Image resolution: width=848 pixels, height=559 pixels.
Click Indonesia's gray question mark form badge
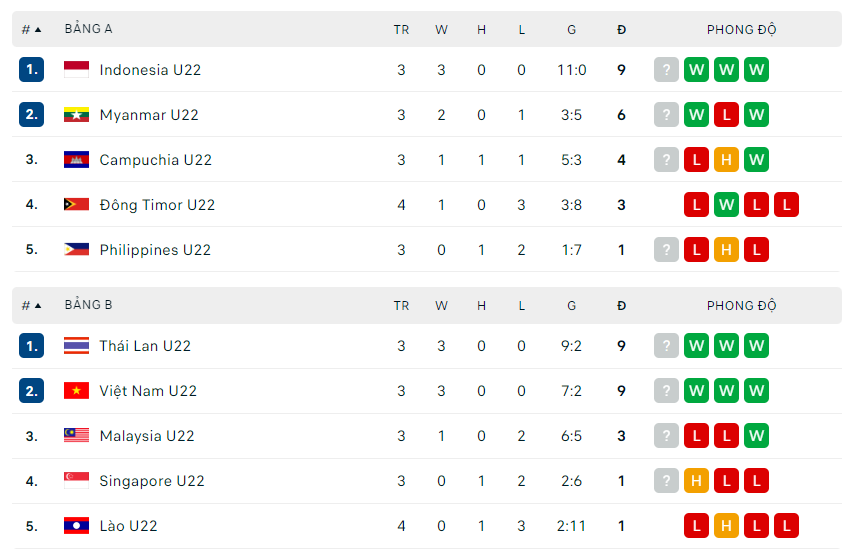tap(666, 70)
